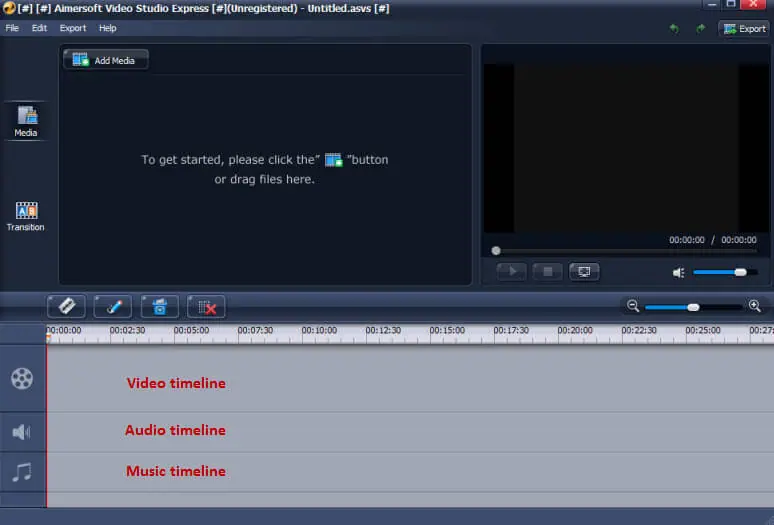Click the stop button in preview
This screenshot has height=525, width=774.
(x=547, y=271)
